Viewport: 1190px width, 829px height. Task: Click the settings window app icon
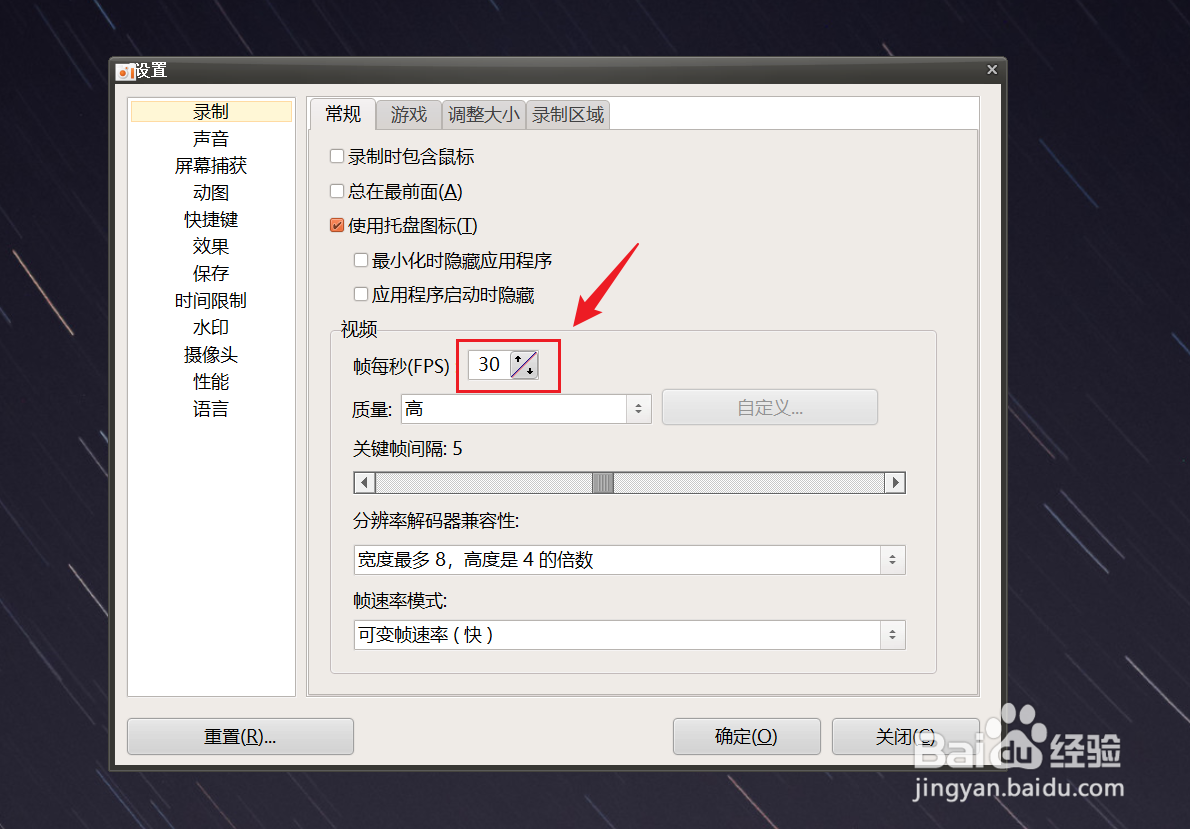tap(125, 71)
